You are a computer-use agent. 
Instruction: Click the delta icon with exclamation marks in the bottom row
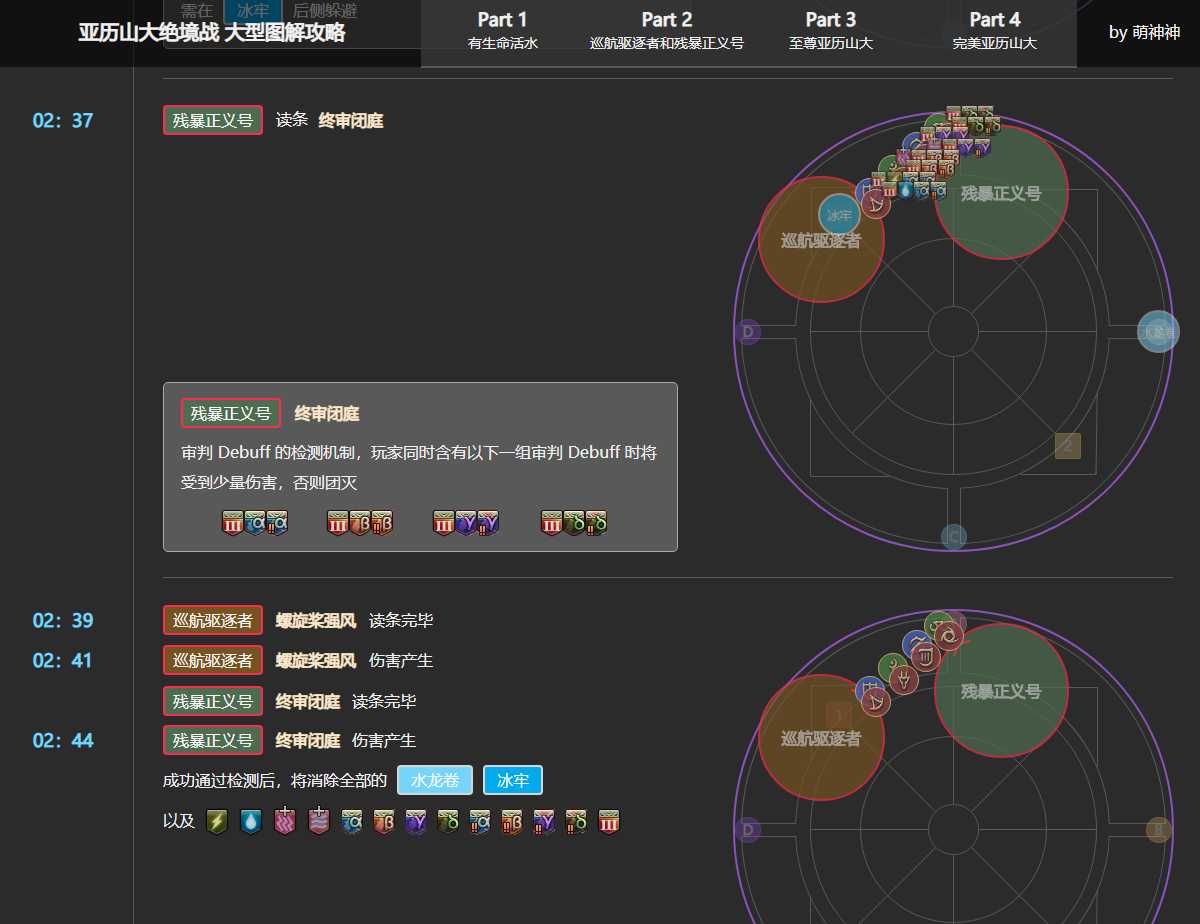point(576,822)
